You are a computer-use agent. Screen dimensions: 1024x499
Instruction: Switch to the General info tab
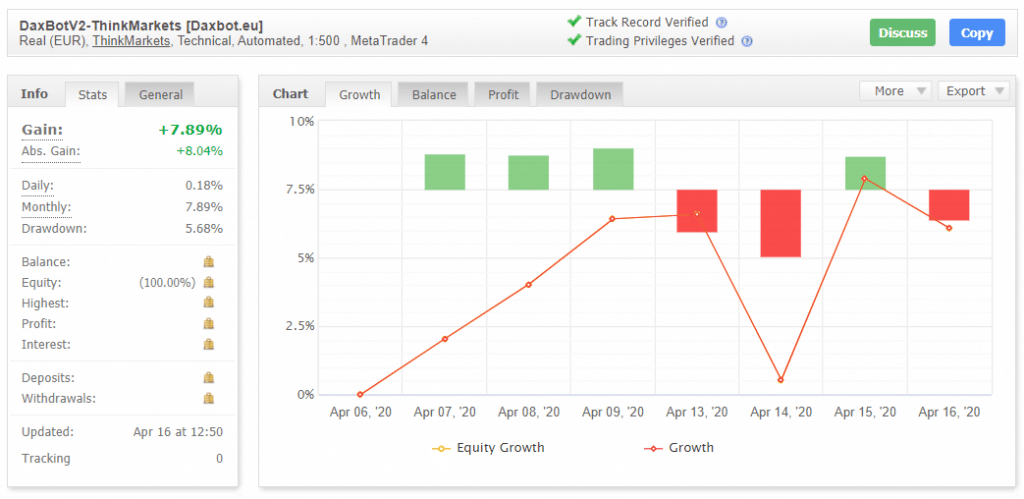[x=160, y=95]
